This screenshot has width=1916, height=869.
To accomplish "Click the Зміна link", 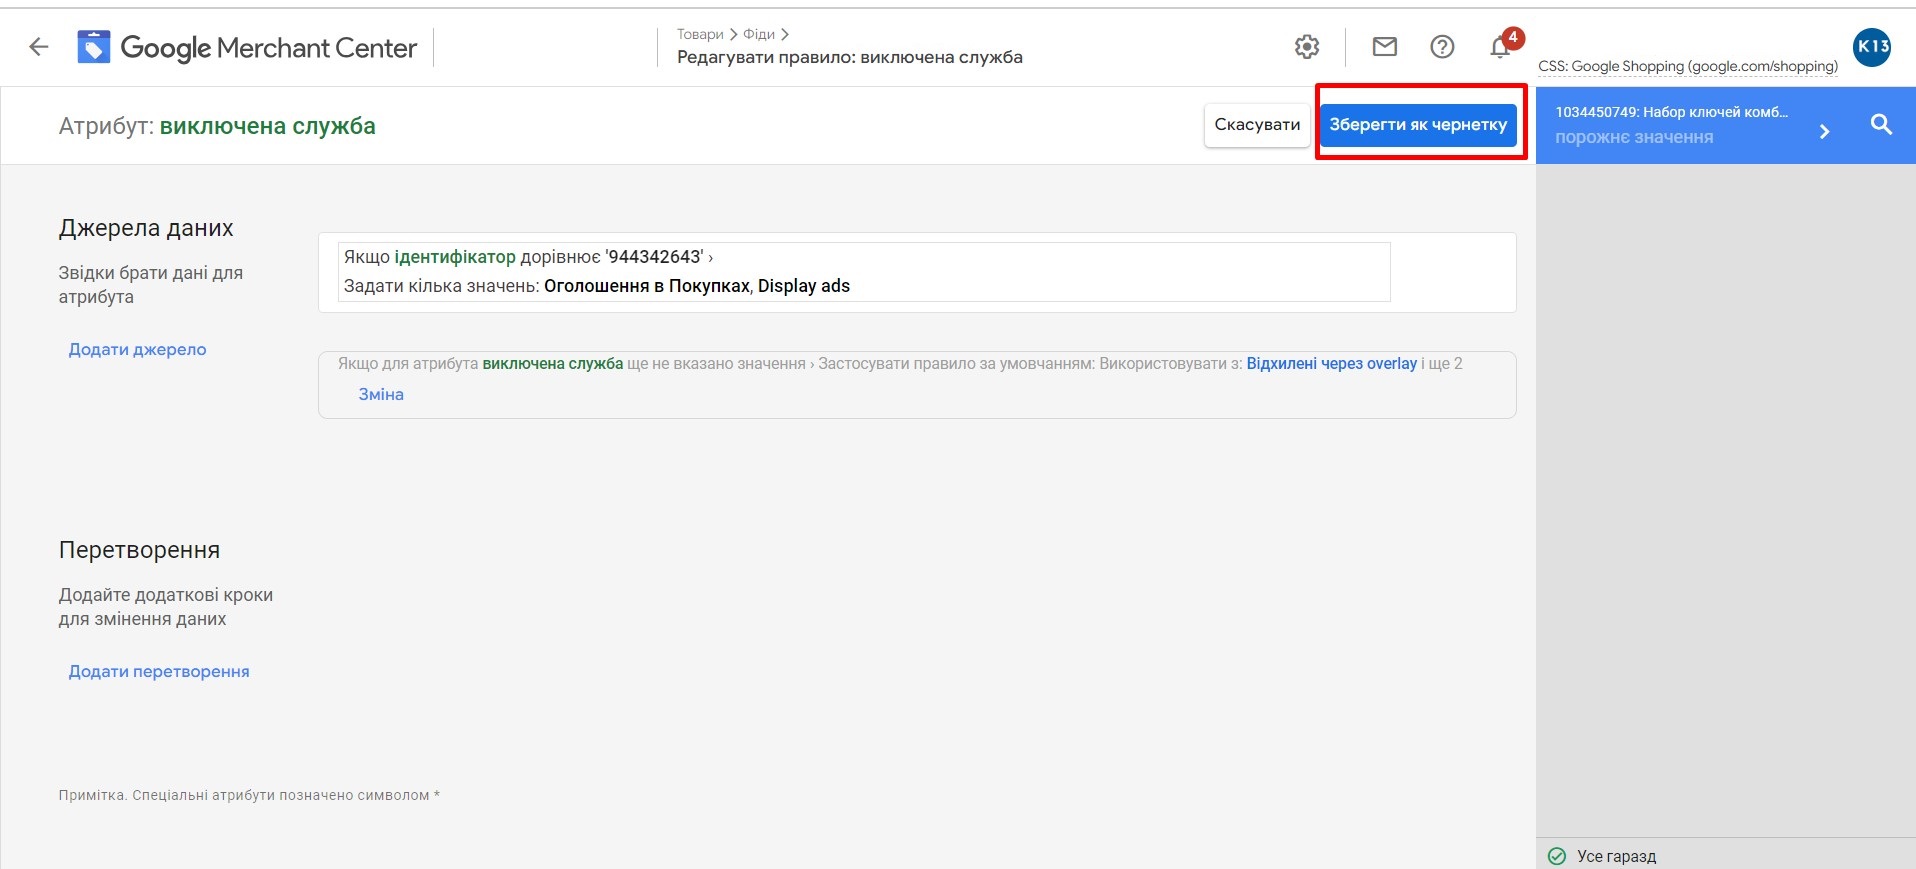I will pyautogui.click(x=381, y=394).
